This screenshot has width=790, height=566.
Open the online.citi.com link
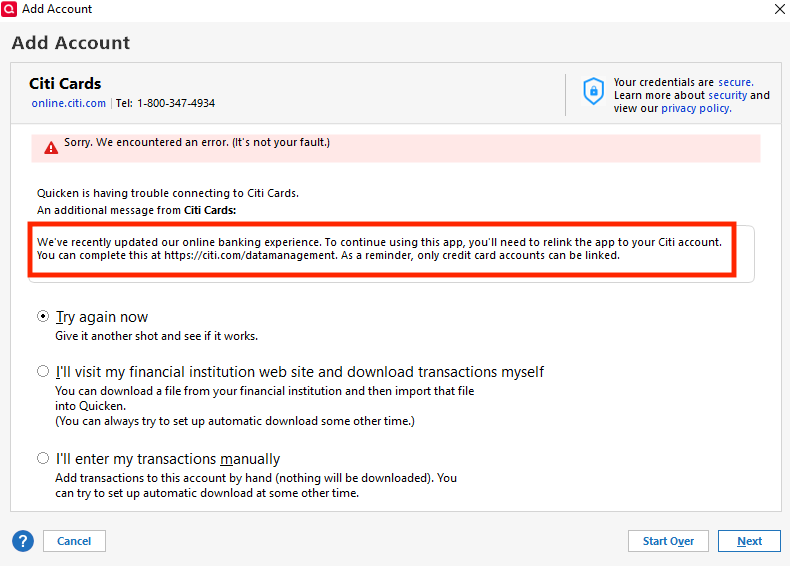click(x=68, y=103)
